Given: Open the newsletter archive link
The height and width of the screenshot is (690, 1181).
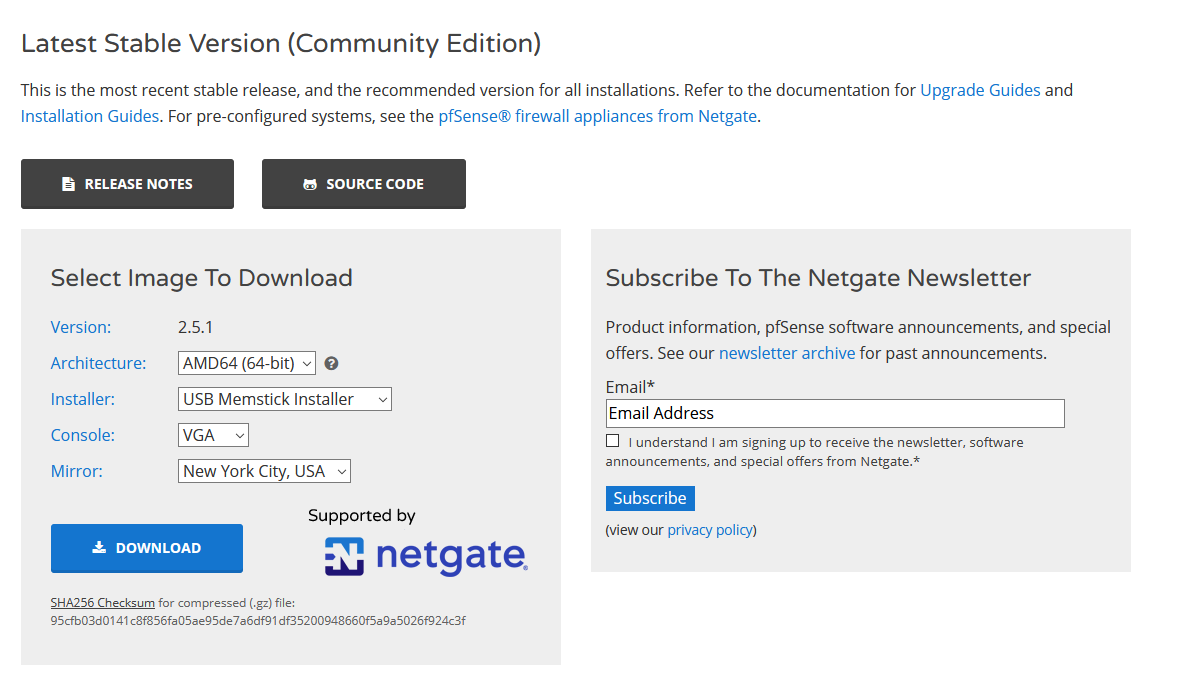Looking at the screenshot, I should [x=787, y=353].
